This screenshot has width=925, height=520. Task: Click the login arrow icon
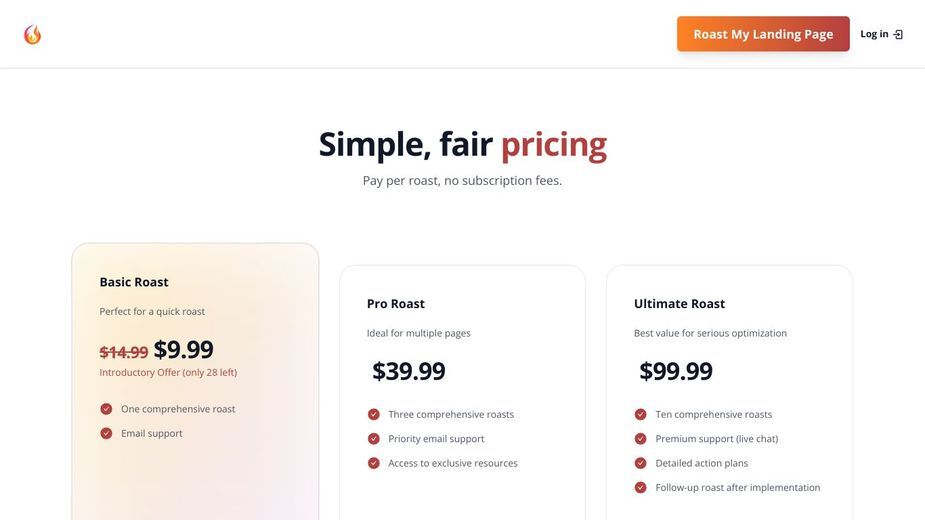pos(898,34)
